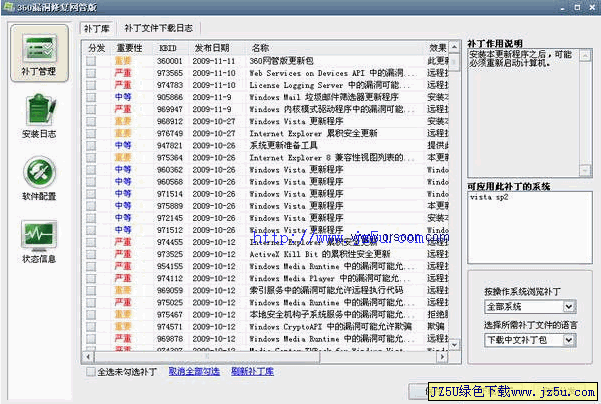Toggle the 全选未勾选补丁 checkbox
This screenshot has width=601, height=404.
point(91,371)
